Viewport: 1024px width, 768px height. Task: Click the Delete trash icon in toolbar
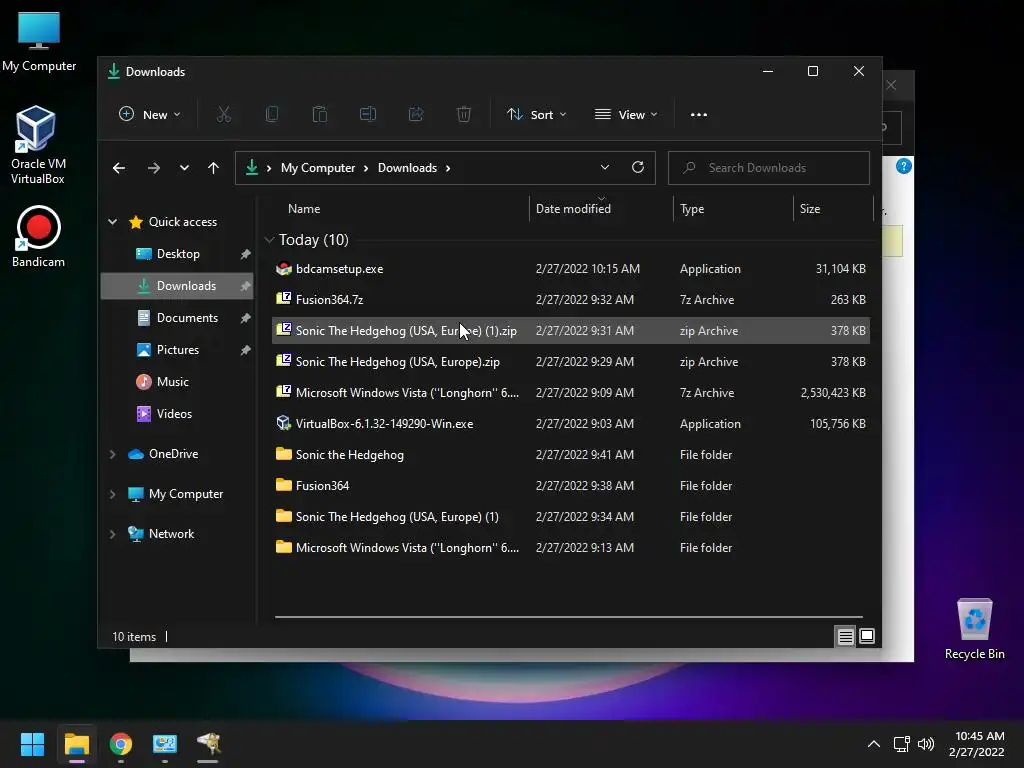(x=464, y=114)
